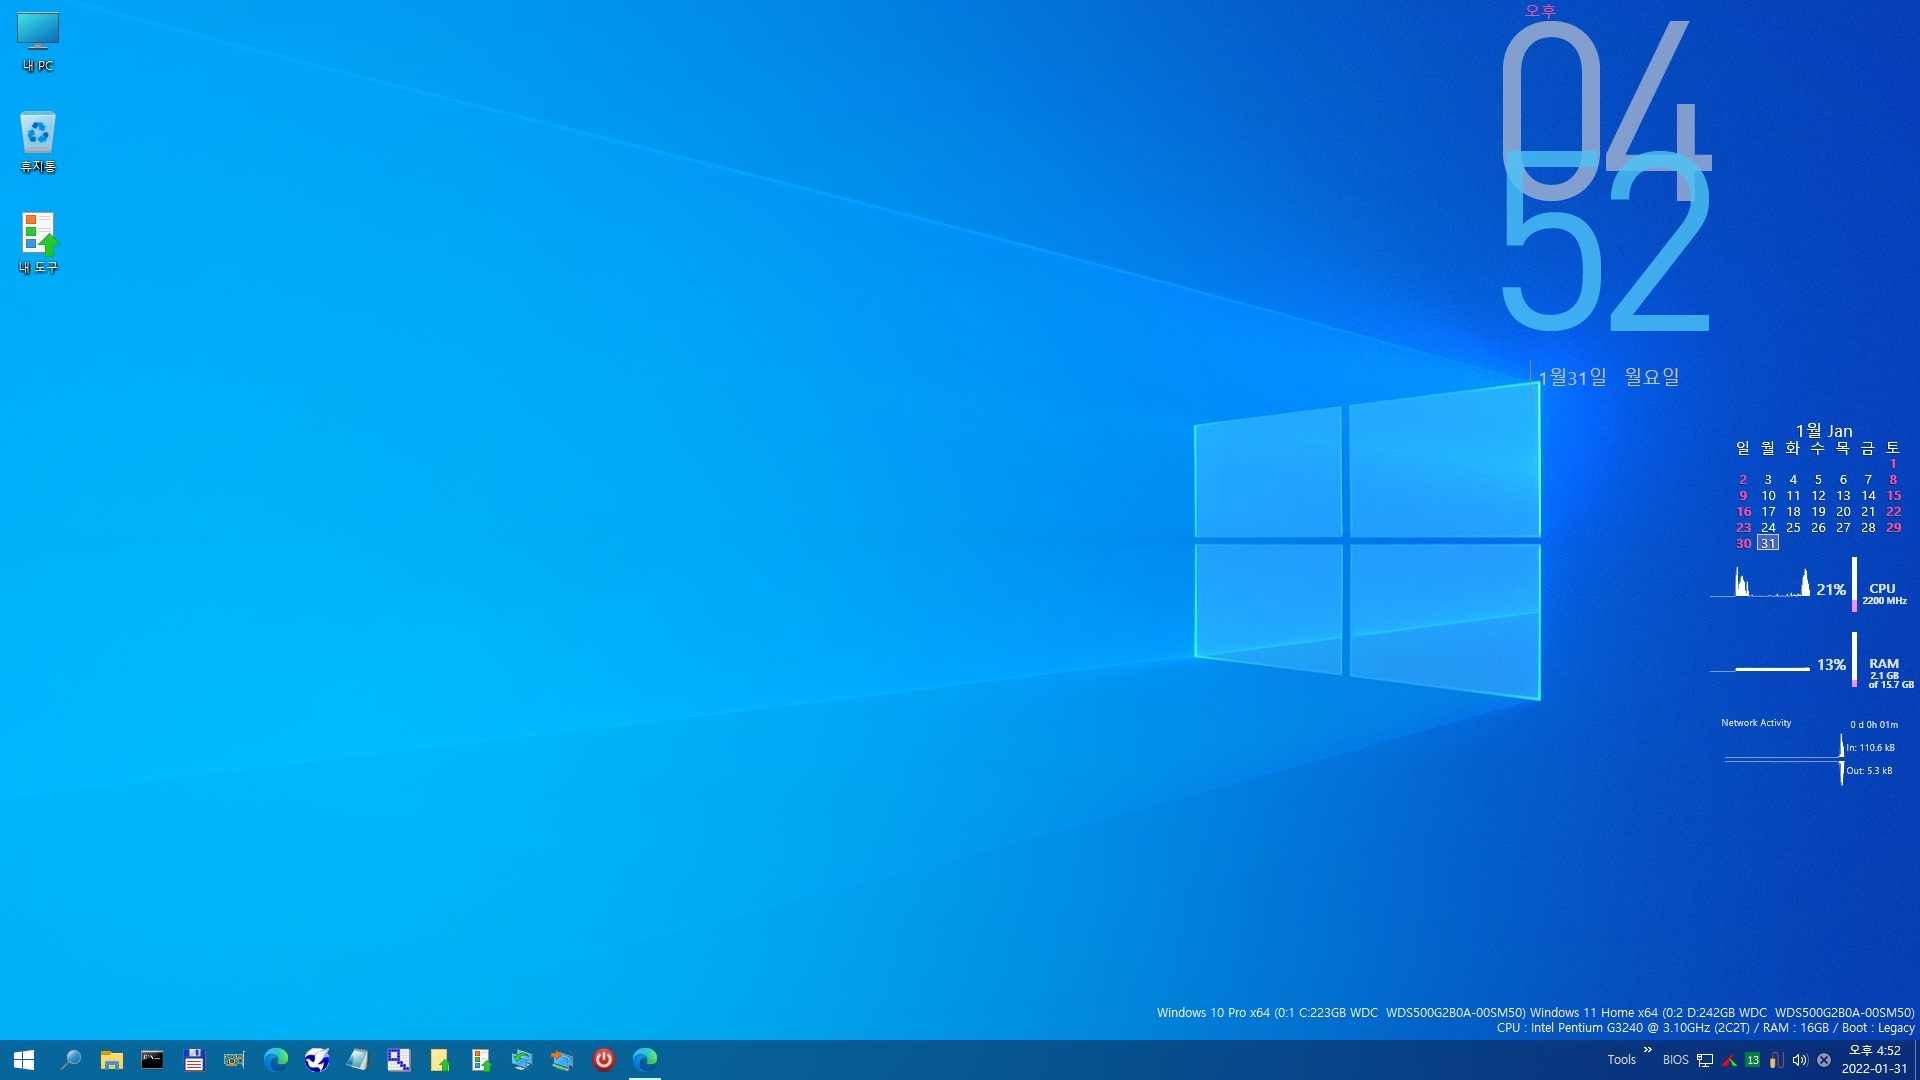Screen dimensions: 1920x1080
Task: Click the blue bird globe taskbar icon
Action: pos(317,1060)
